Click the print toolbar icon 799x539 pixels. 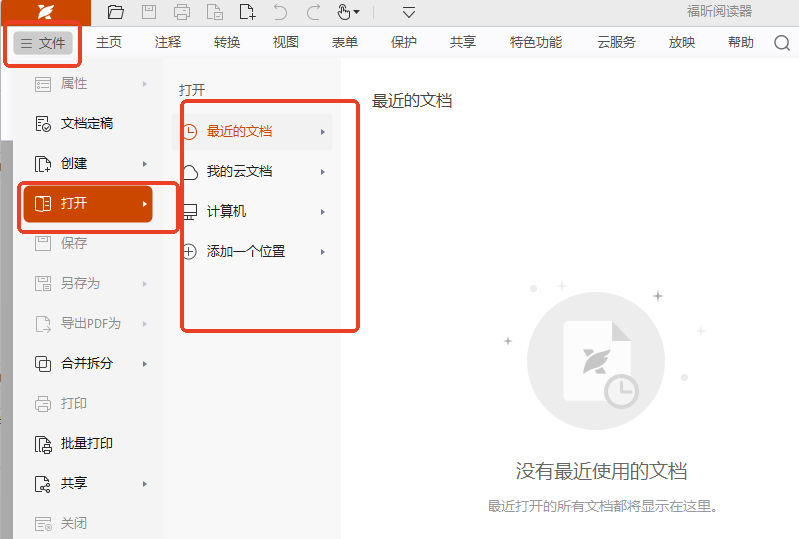click(x=182, y=12)
